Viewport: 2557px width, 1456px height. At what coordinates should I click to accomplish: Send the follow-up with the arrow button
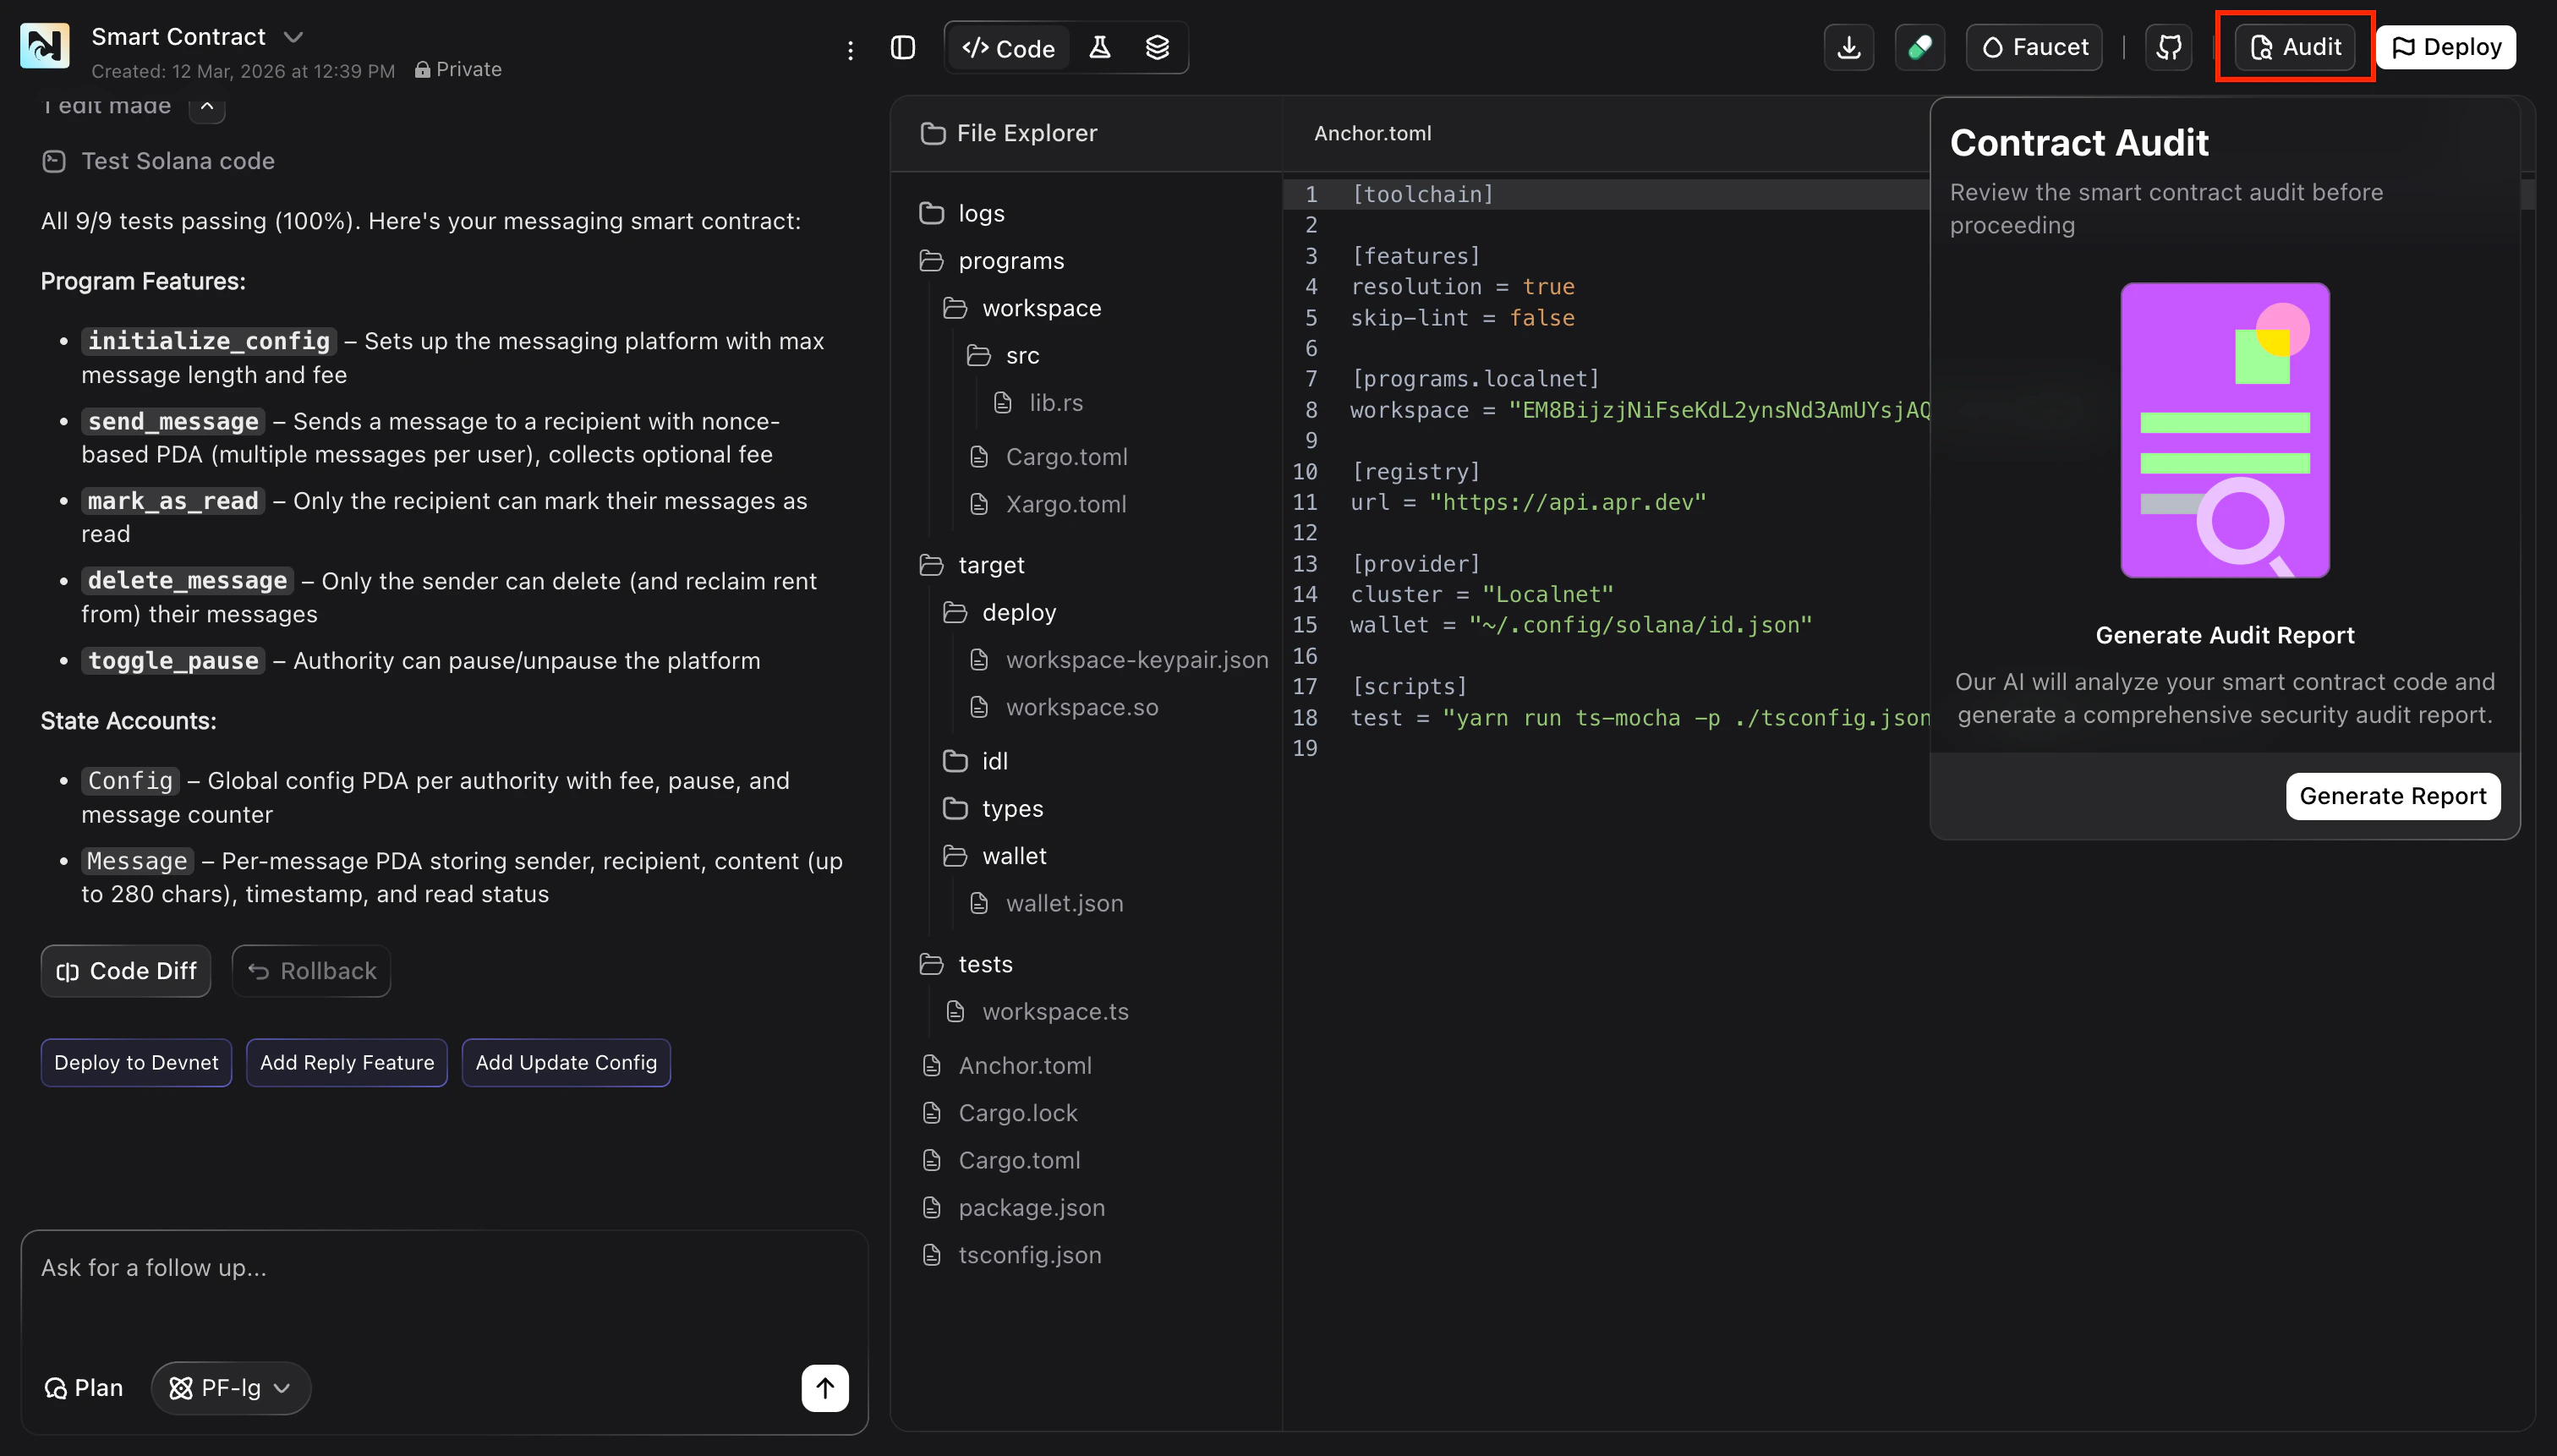coord(824,1387)
